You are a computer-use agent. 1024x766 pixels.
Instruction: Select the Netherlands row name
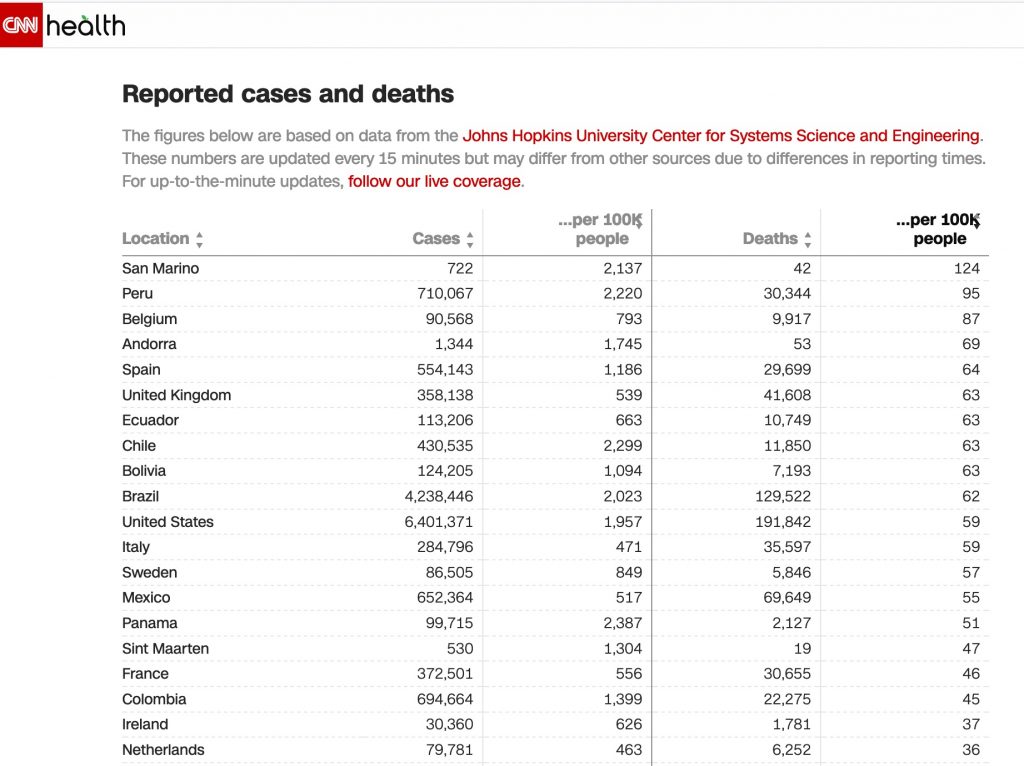click(x=163, y=750)
